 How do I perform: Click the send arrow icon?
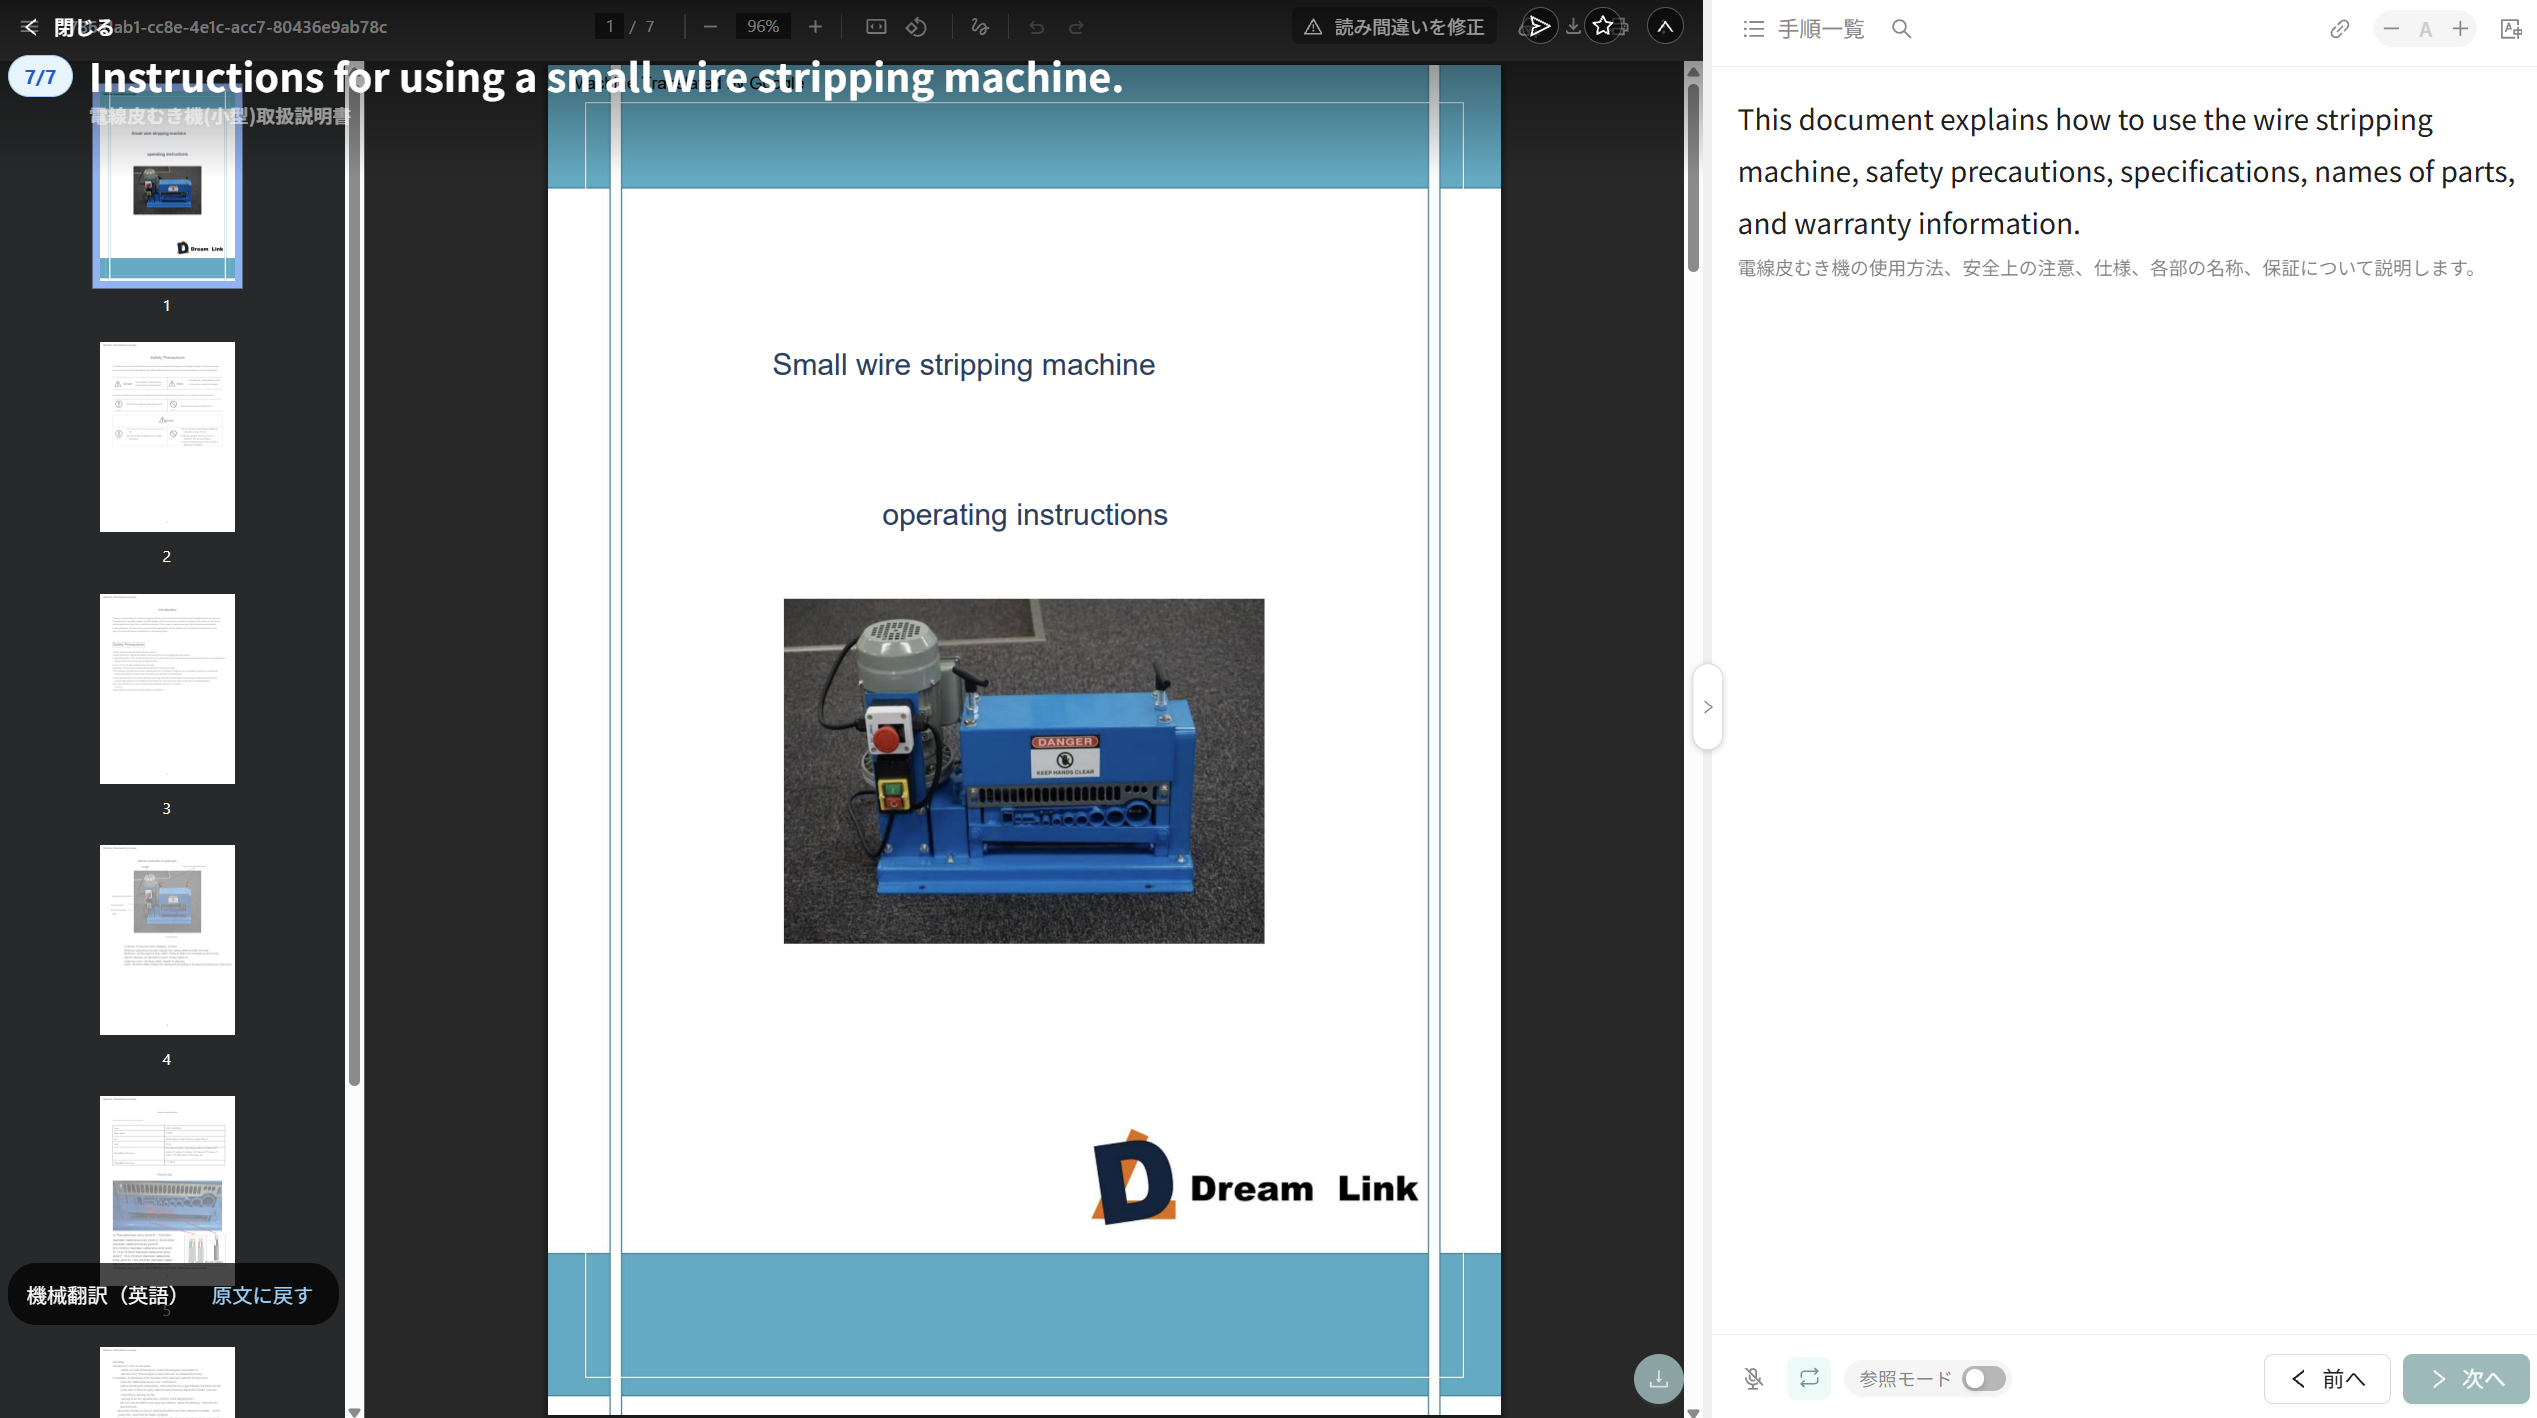1540,27
